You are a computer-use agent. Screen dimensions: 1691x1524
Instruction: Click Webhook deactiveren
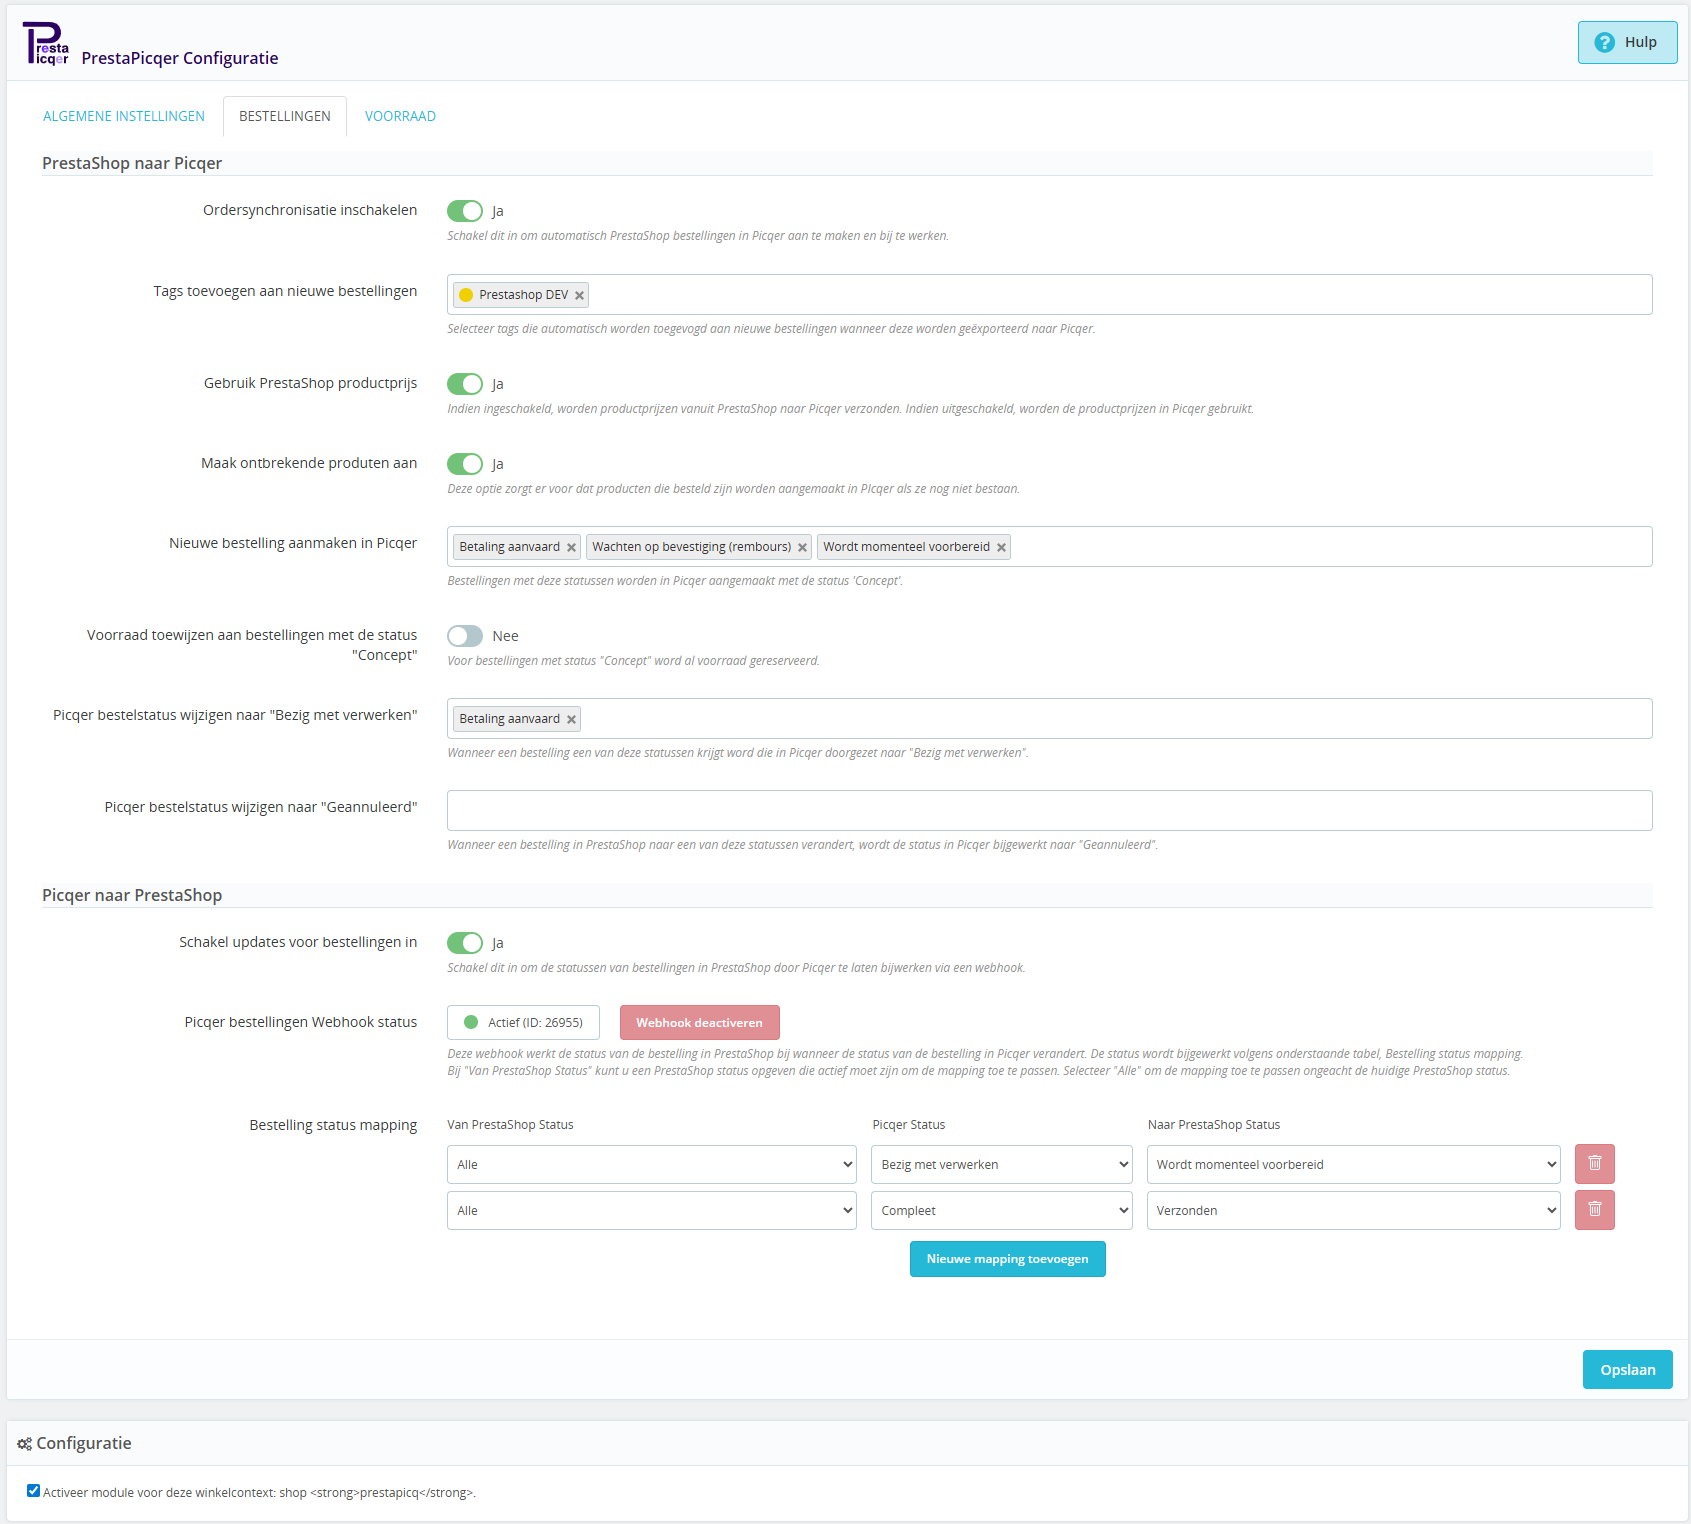[699, 1022]
